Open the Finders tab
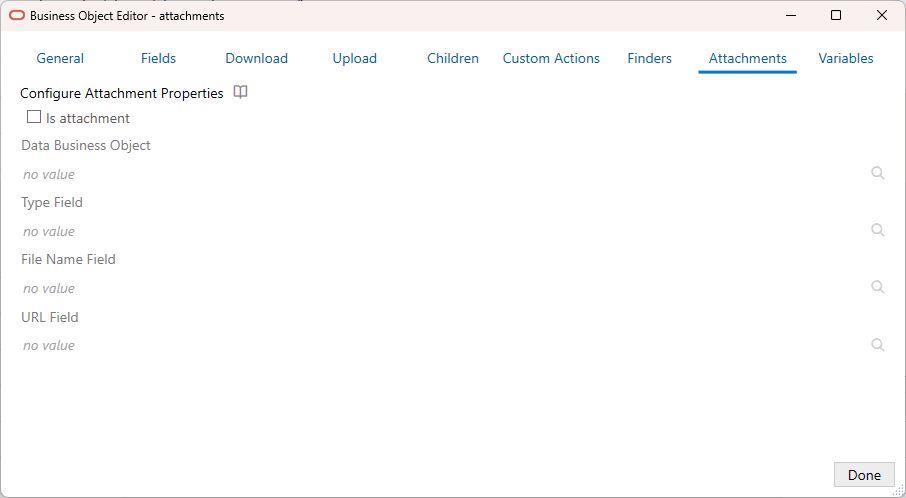 click(649, 58)
